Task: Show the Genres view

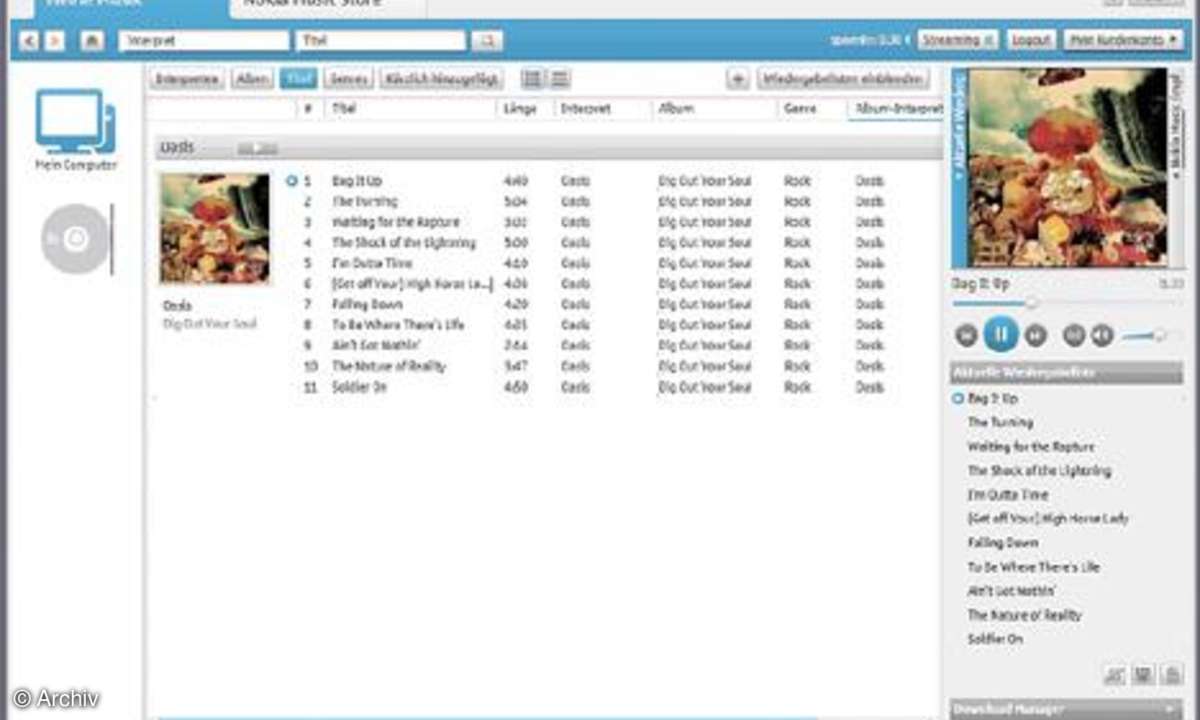Action: click(348, 79)
